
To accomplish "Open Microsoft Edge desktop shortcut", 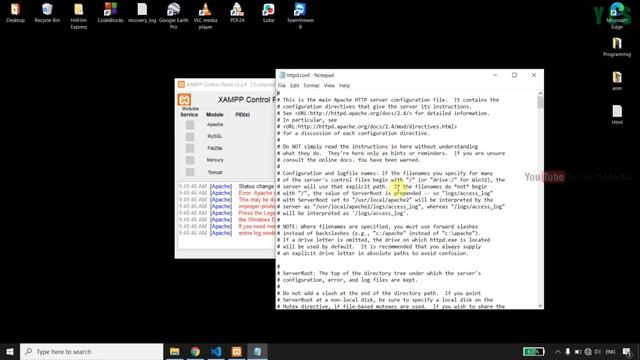I will 617,16.
